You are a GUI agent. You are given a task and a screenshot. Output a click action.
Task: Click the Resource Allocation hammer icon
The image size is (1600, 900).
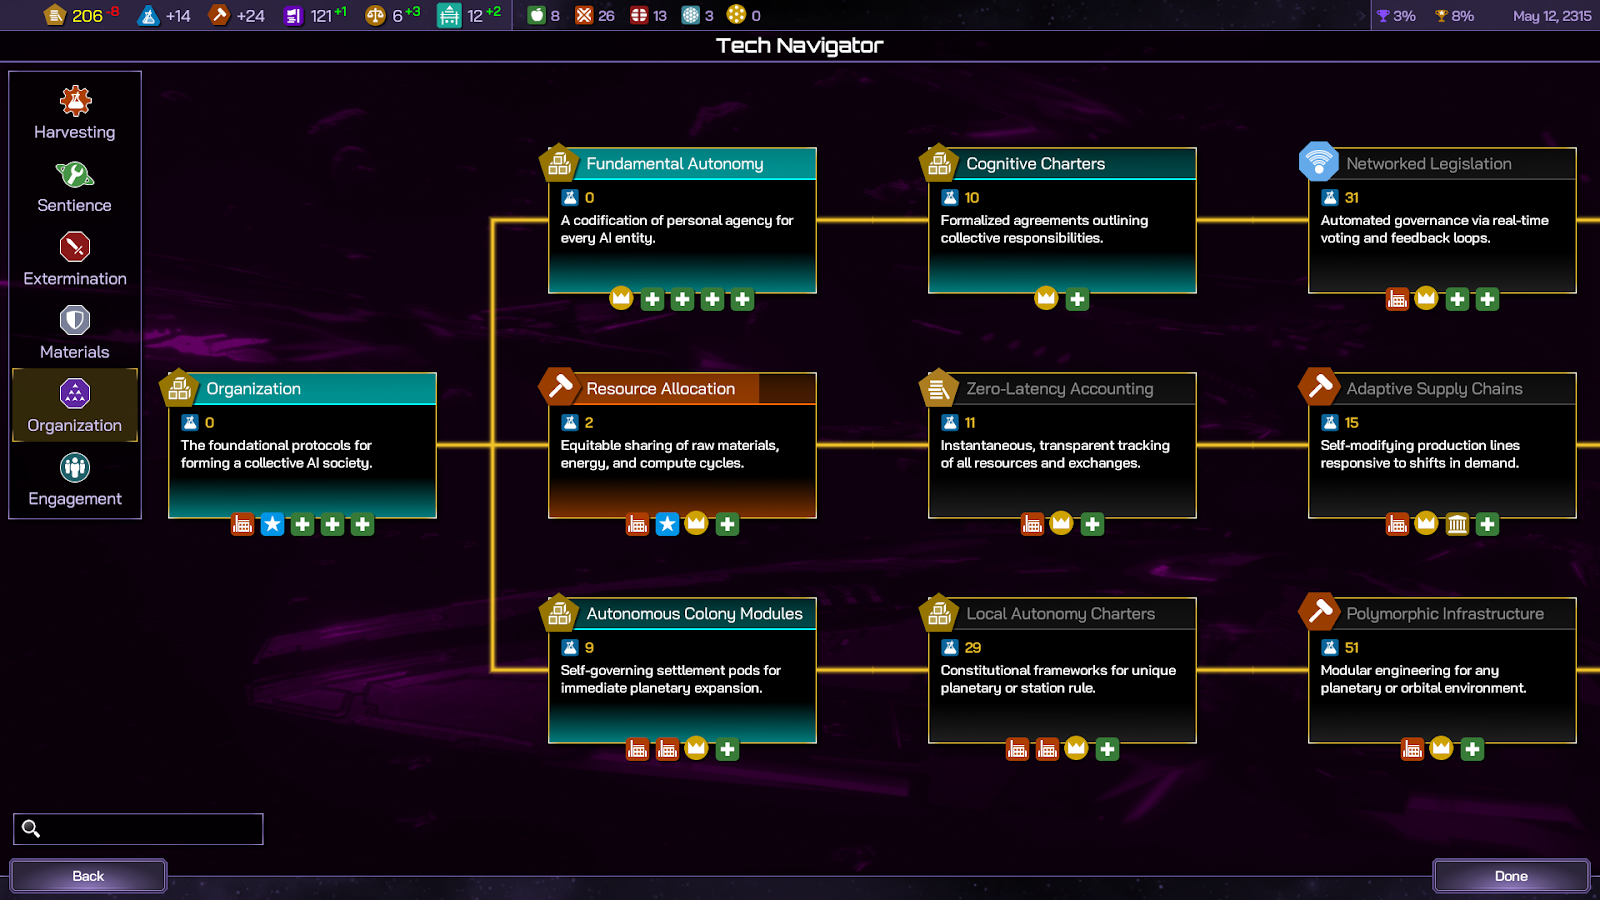(559, 387)
